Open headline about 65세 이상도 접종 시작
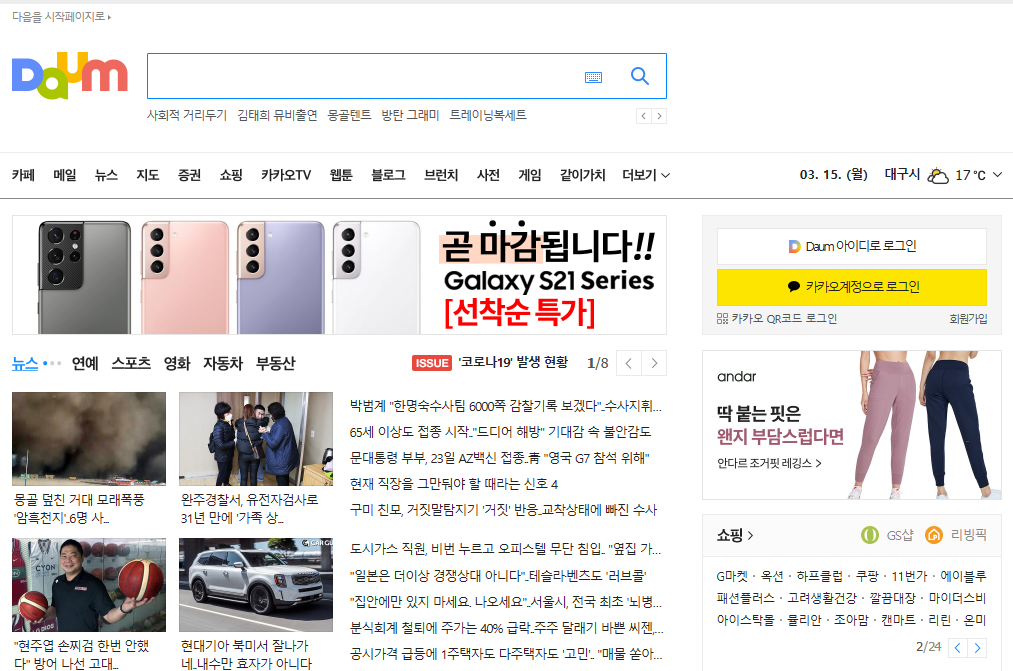 point(500,431)
